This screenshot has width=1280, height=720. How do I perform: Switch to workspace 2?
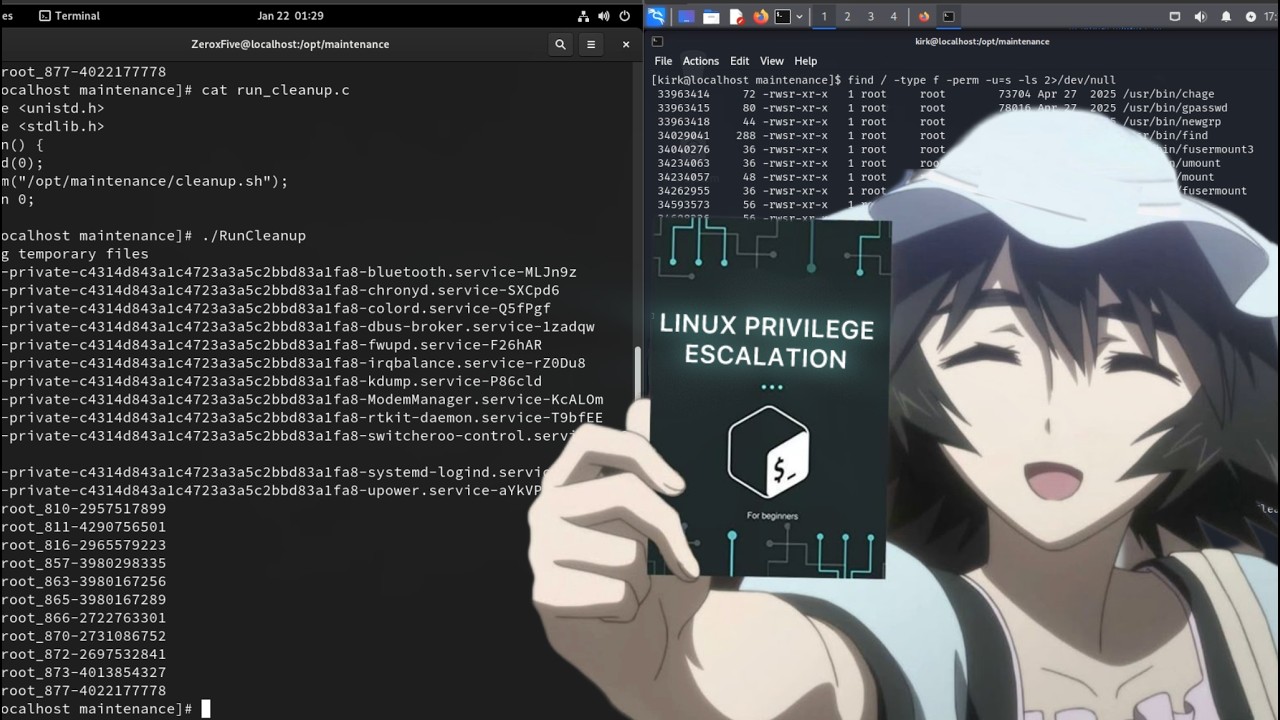click(x=847, y=16)
